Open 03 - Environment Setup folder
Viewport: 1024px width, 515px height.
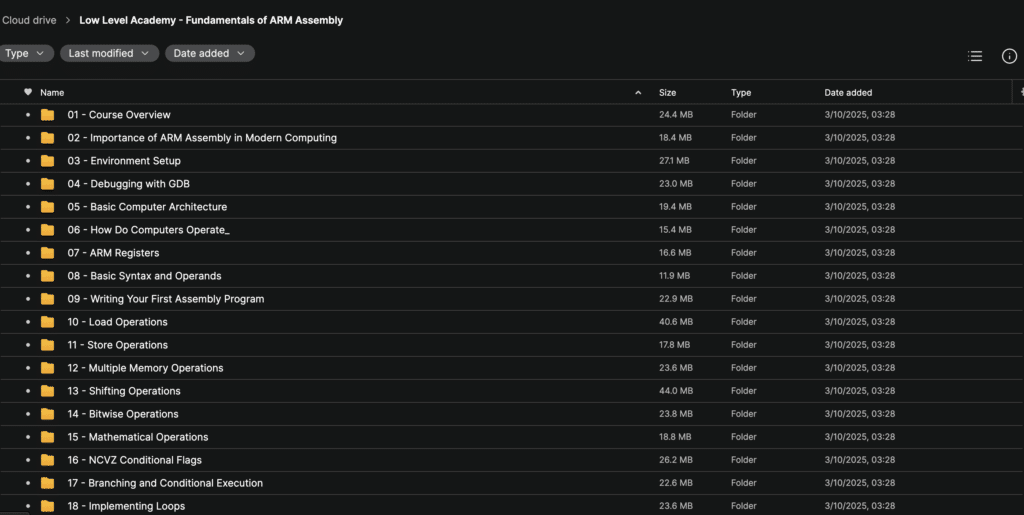pos(124,161)
